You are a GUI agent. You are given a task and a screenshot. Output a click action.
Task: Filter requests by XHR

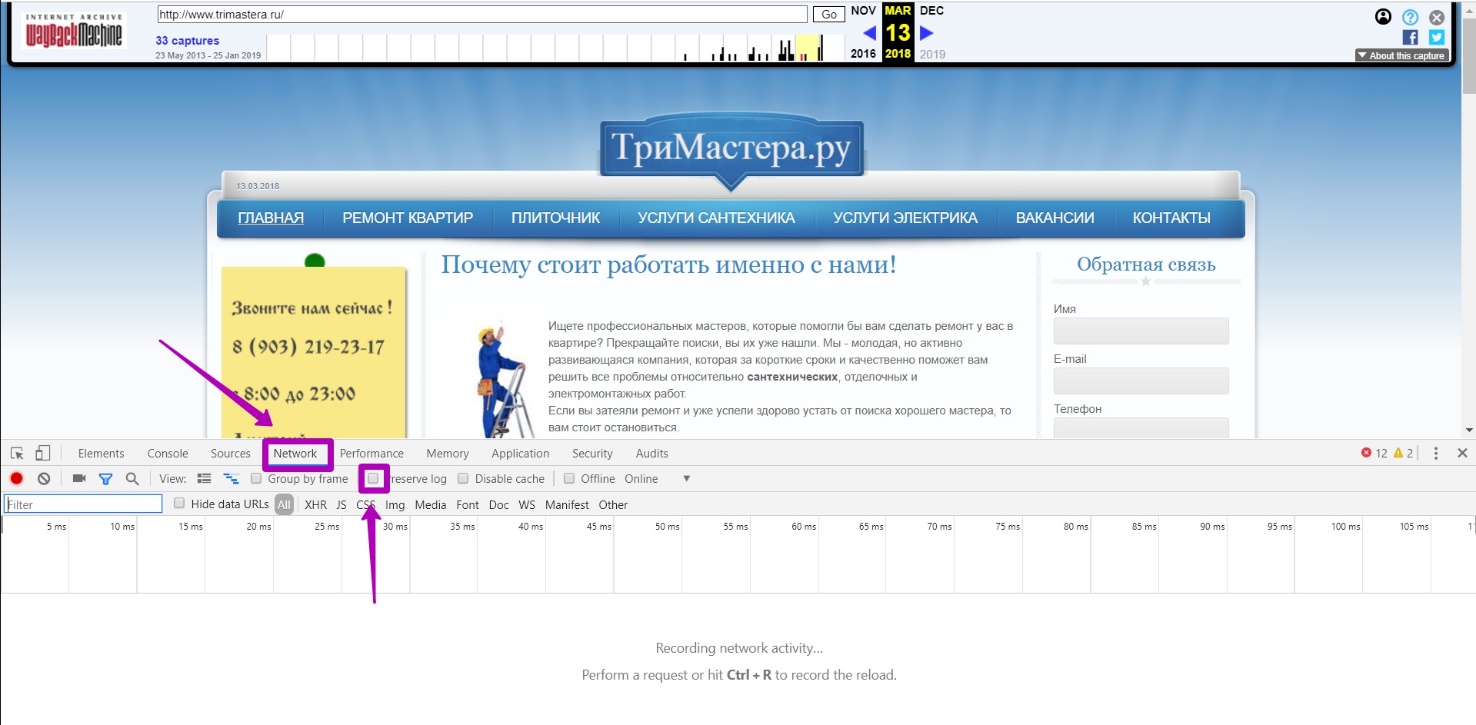pyautogui.click(x=315, y=505)
